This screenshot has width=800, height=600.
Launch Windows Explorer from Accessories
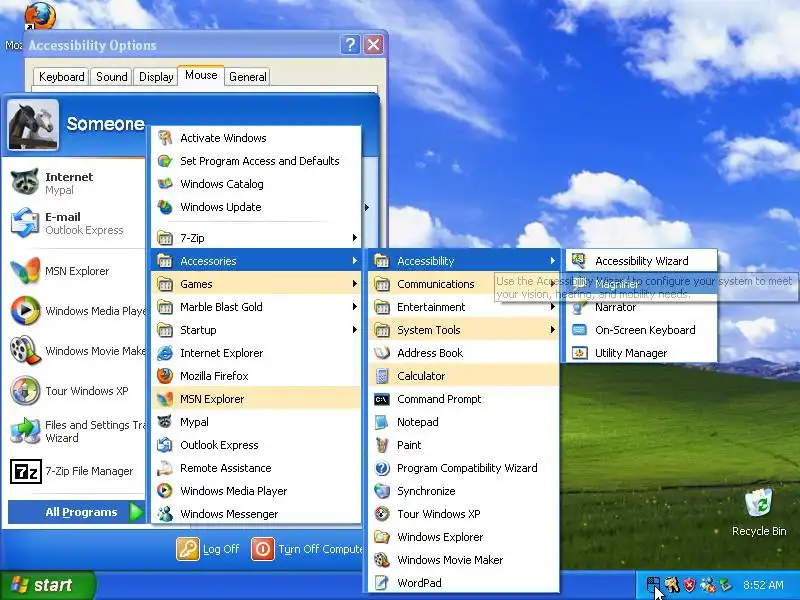[x=463, y=537]
